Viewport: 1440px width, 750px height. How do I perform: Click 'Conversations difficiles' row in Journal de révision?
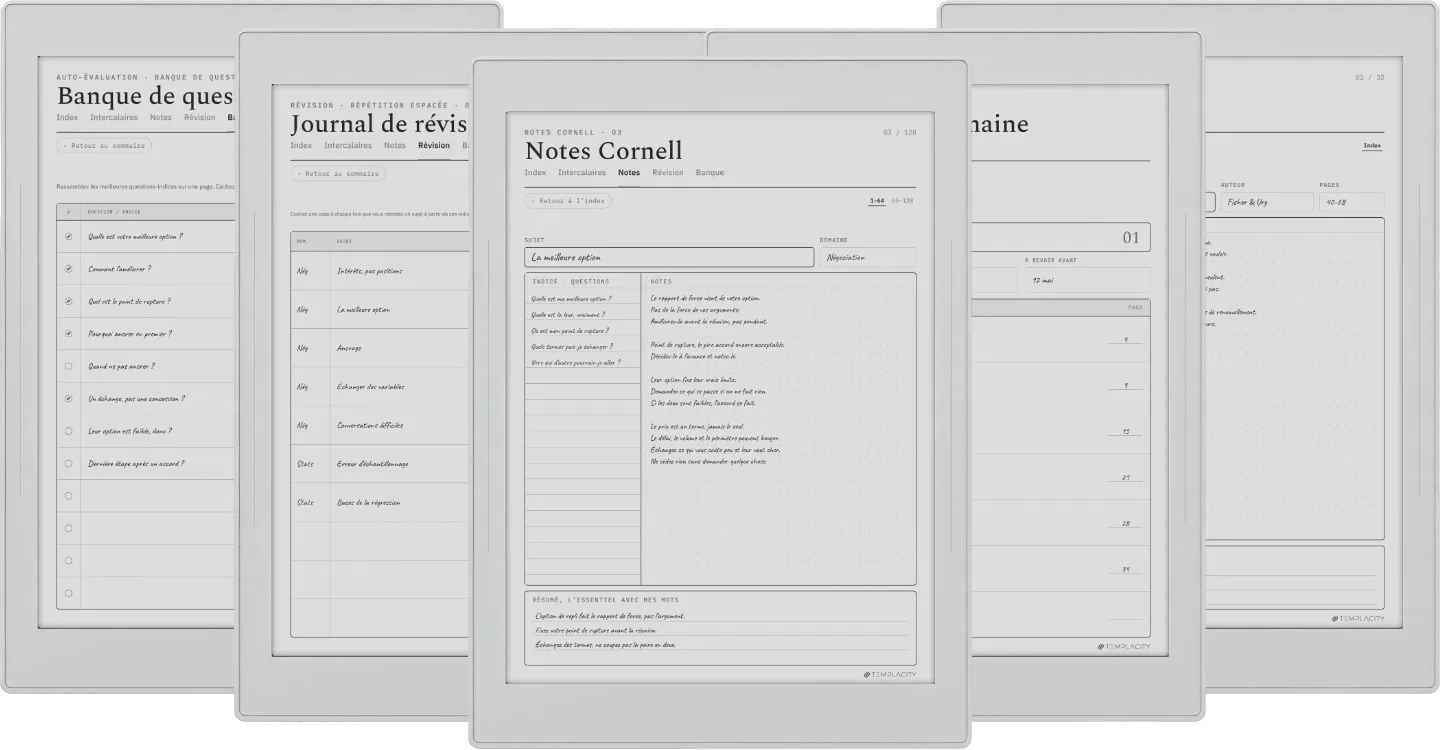pyautogui.click(x=380, y=425)
